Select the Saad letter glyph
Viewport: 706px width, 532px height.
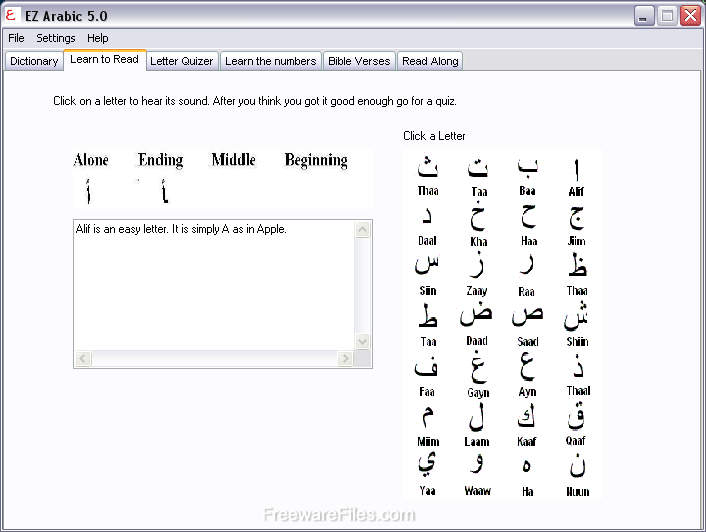[528, 316]
